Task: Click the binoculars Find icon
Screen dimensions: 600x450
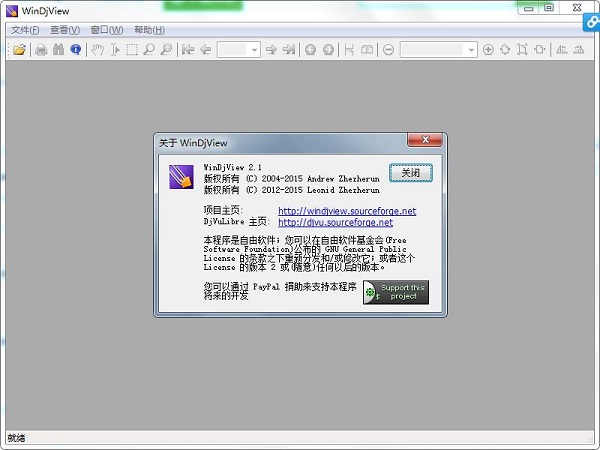Action: click(59, 49)
